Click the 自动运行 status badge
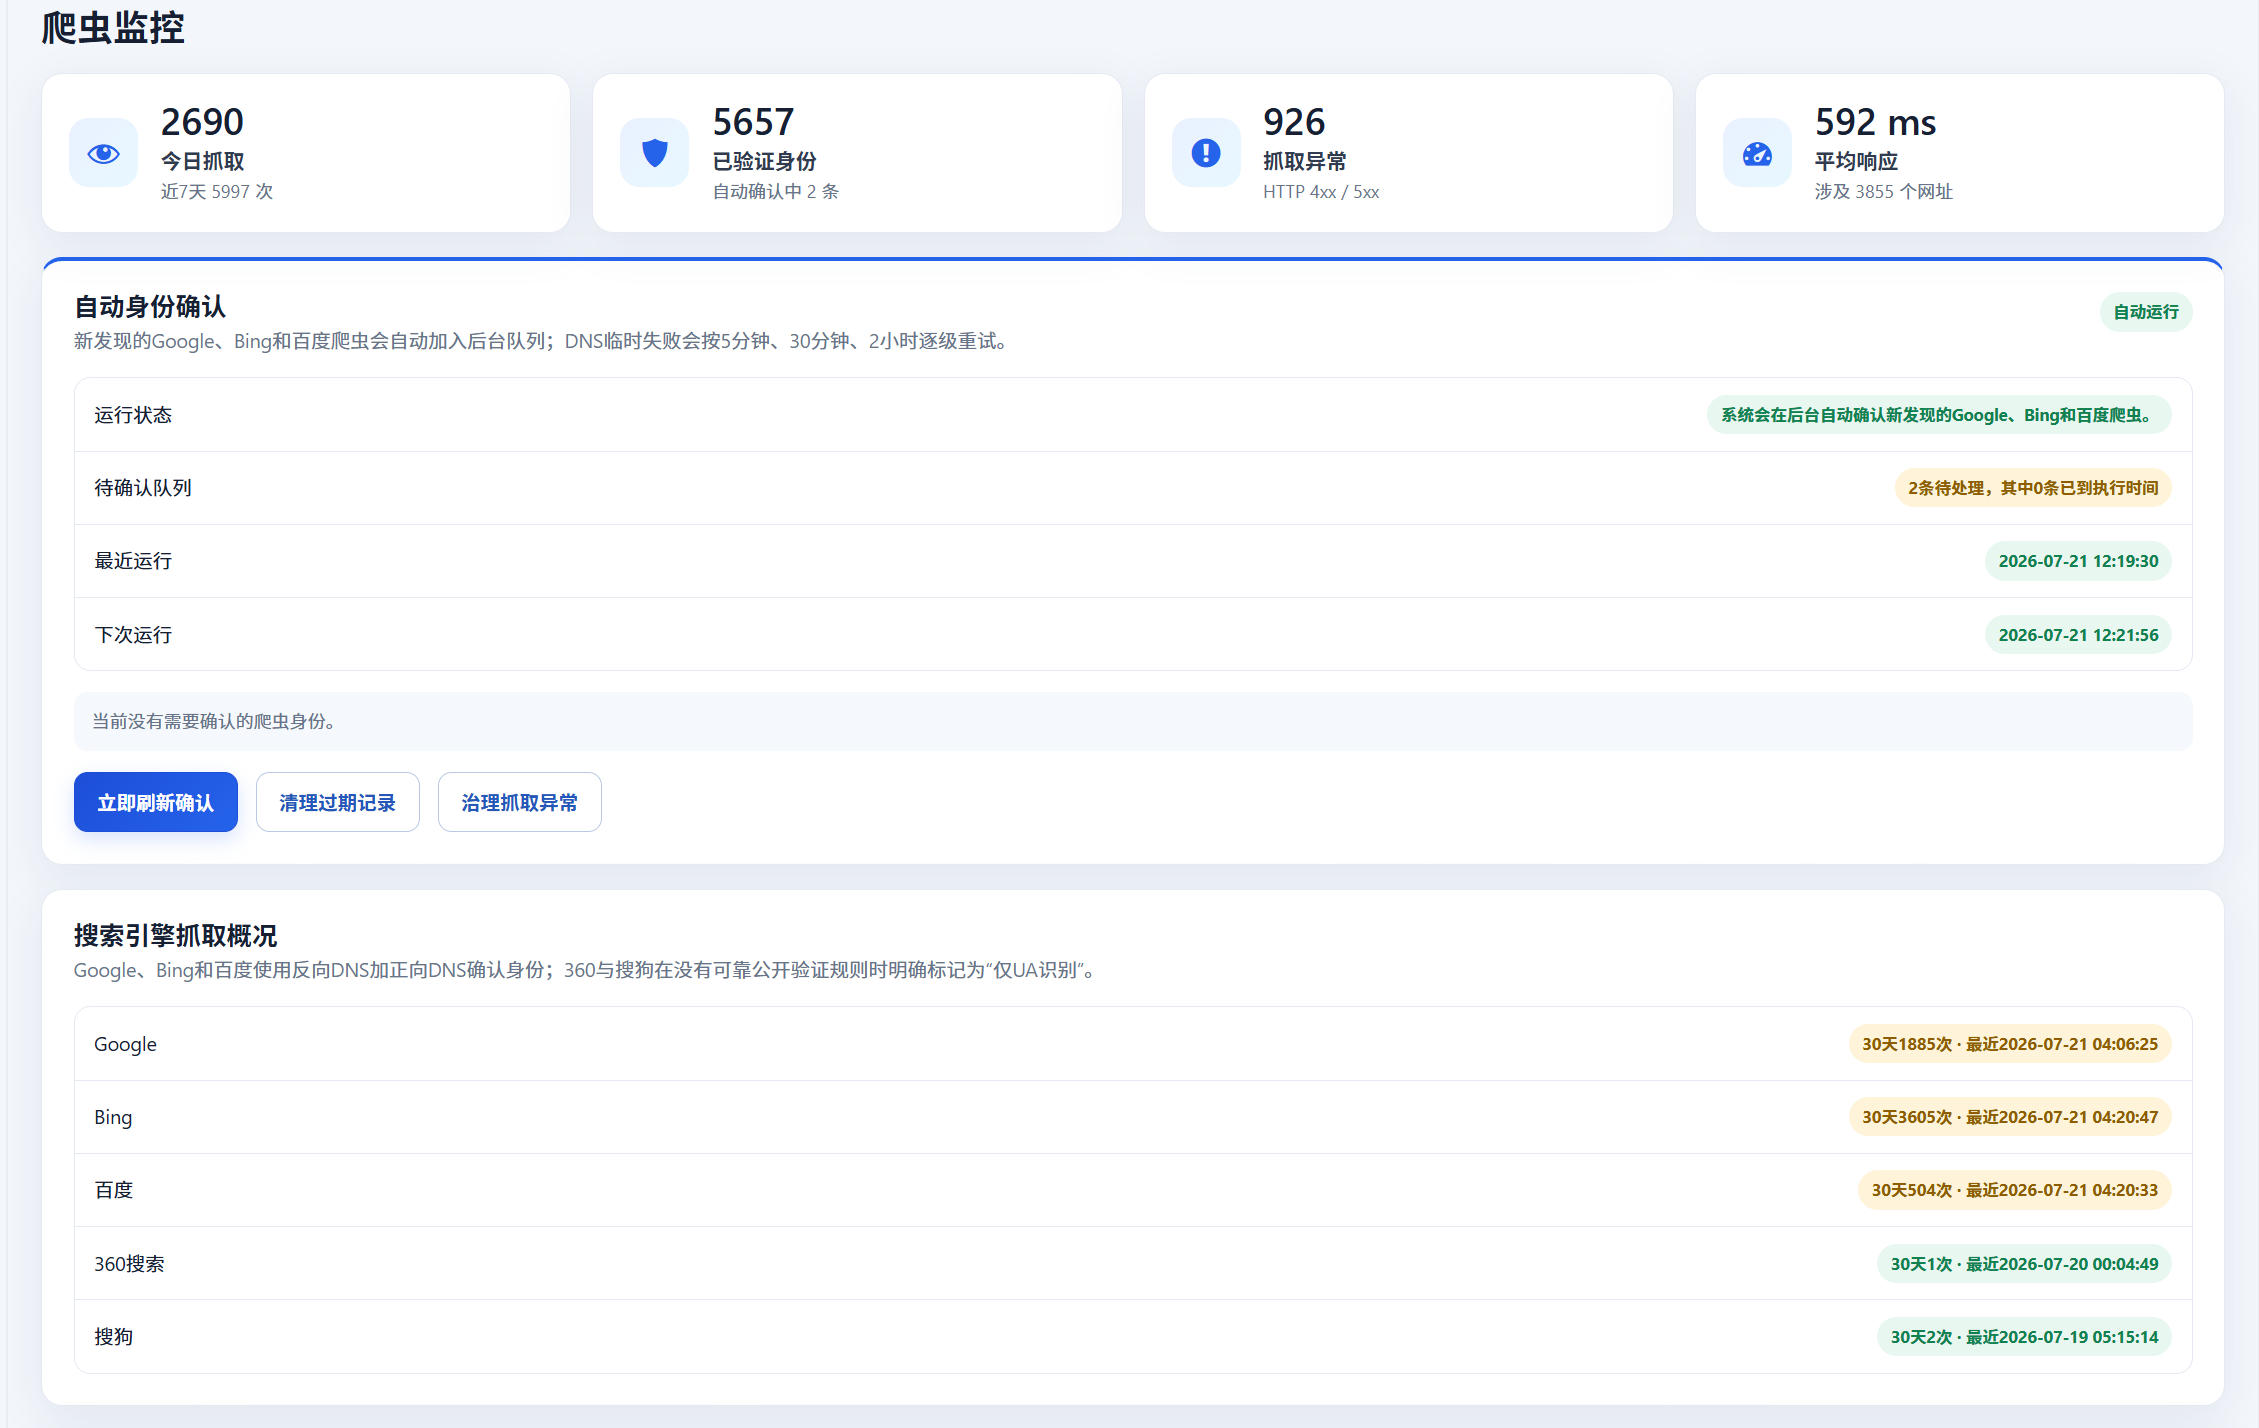 click(2146, 312)
